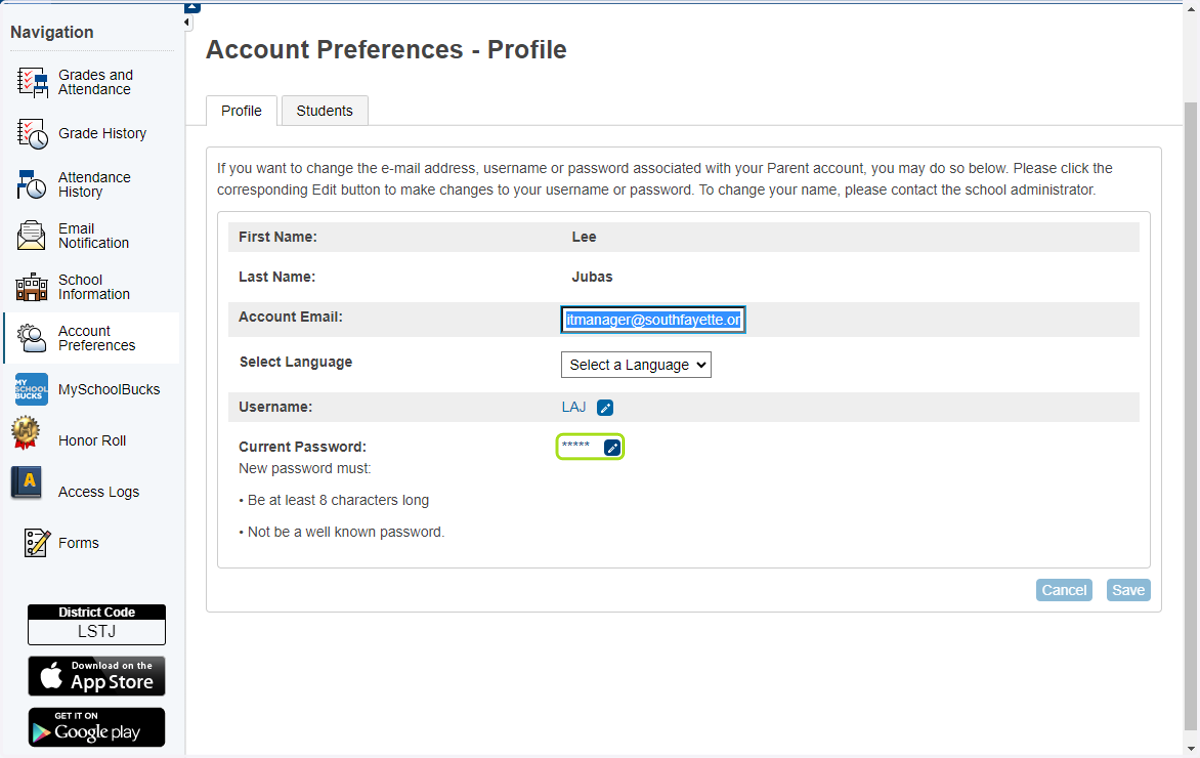Switch to the Profile tab
The height and width of the screenshot is (758, 1200).
point(241,111)
